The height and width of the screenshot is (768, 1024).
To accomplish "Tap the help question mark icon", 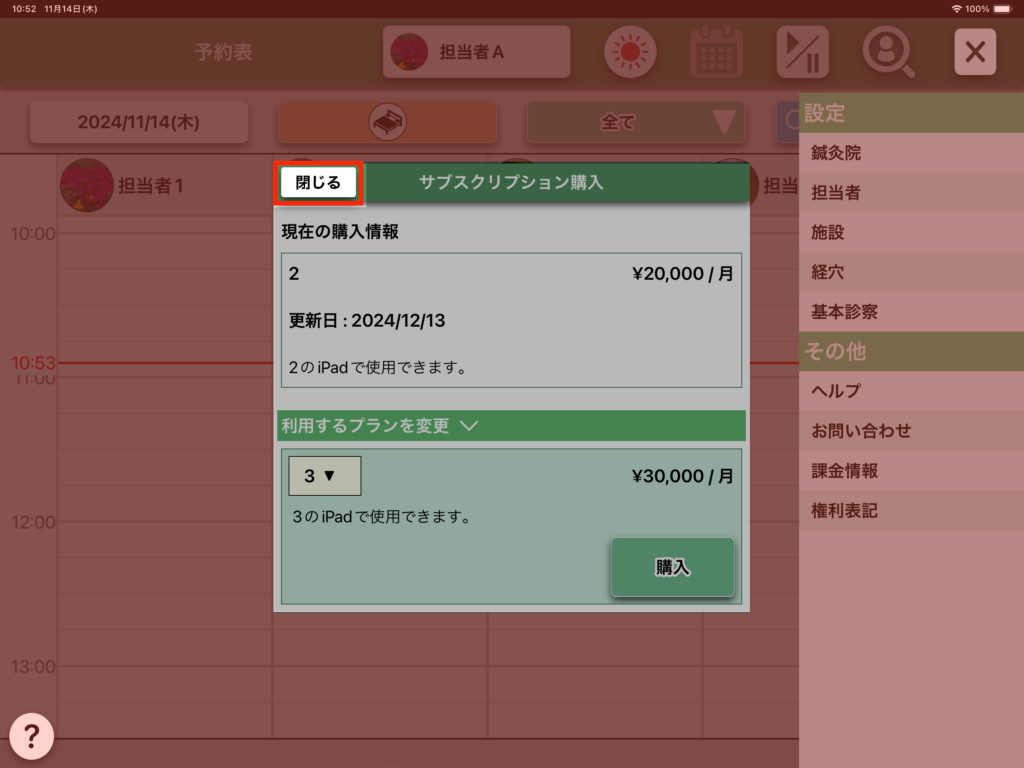I will click(31, 737).
